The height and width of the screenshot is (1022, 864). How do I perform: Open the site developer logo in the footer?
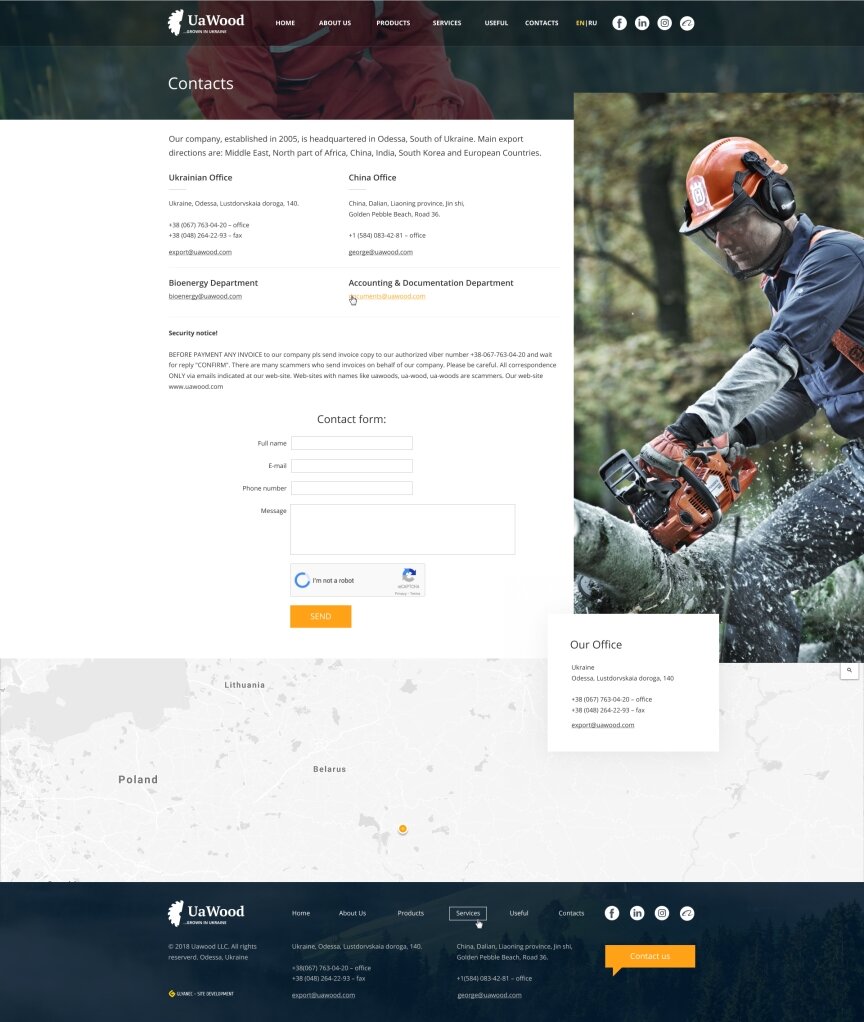[201, 994]
